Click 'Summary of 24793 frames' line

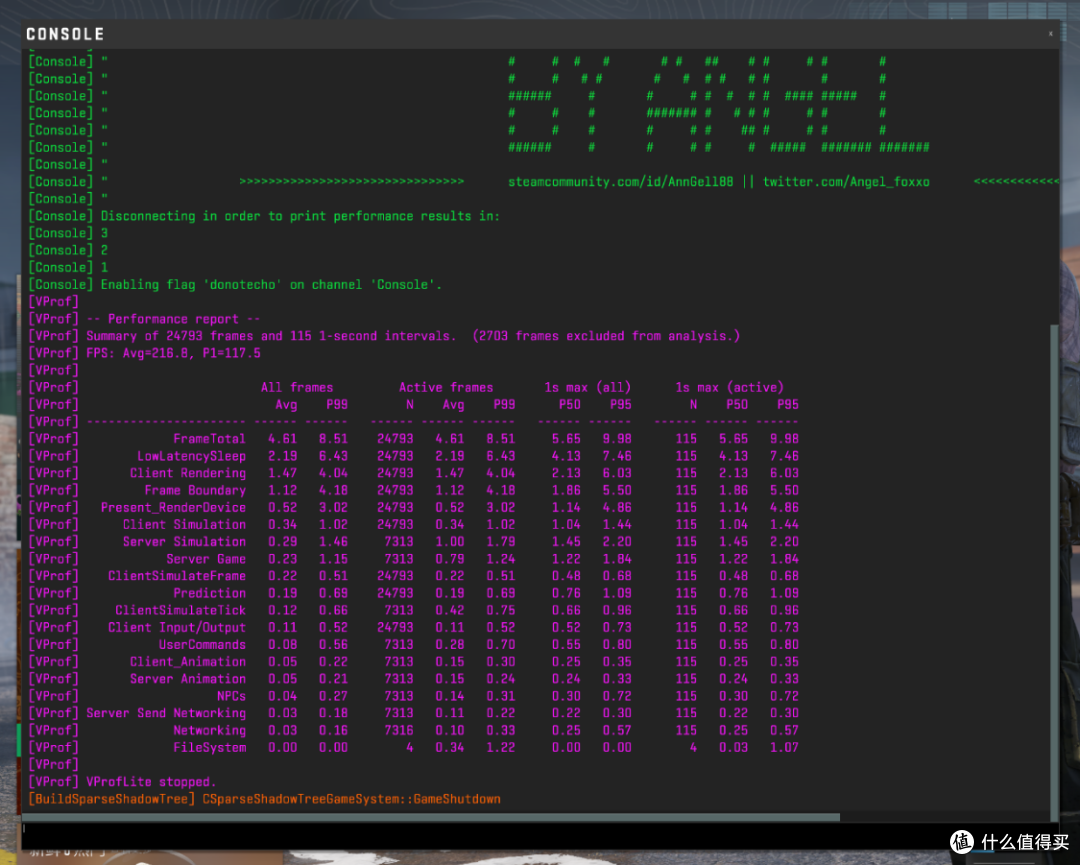[x=413, y=336]
